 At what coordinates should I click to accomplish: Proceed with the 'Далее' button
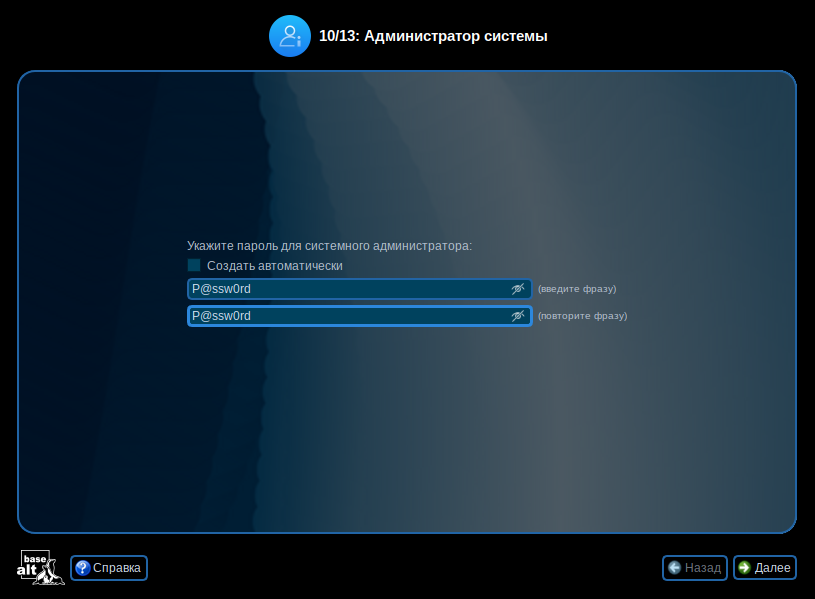[764, 568]
